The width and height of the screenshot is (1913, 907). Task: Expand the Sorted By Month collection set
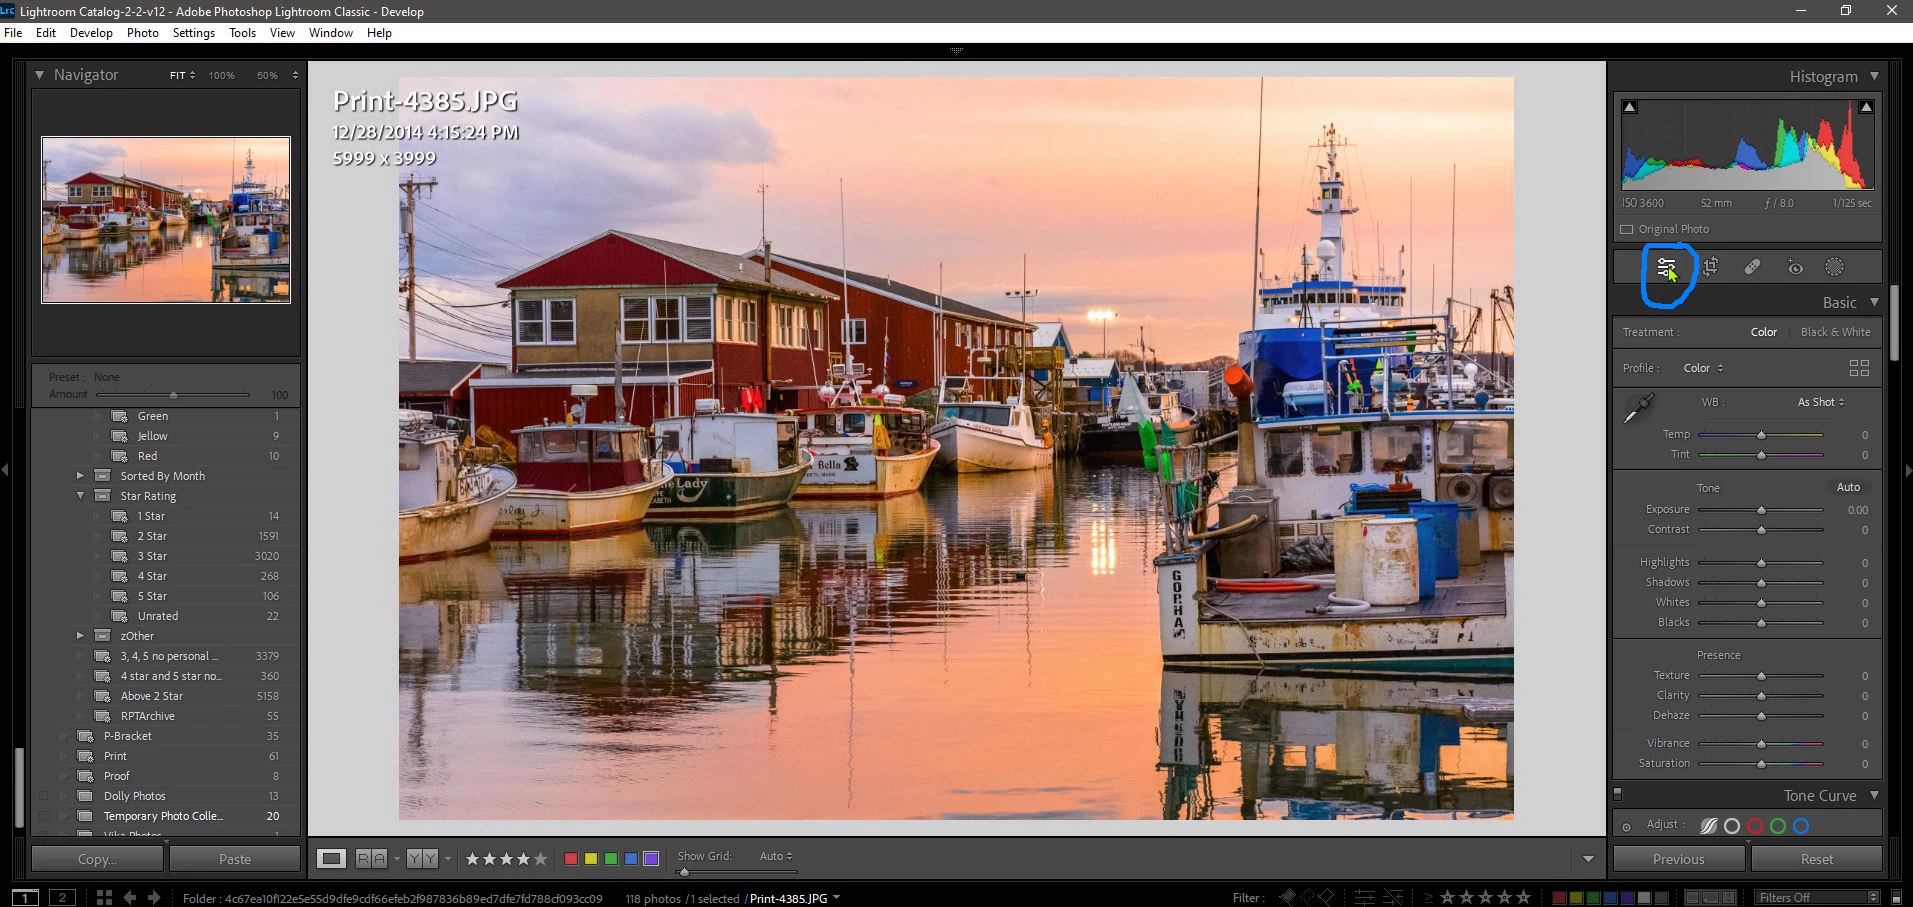tap(81, 476)
